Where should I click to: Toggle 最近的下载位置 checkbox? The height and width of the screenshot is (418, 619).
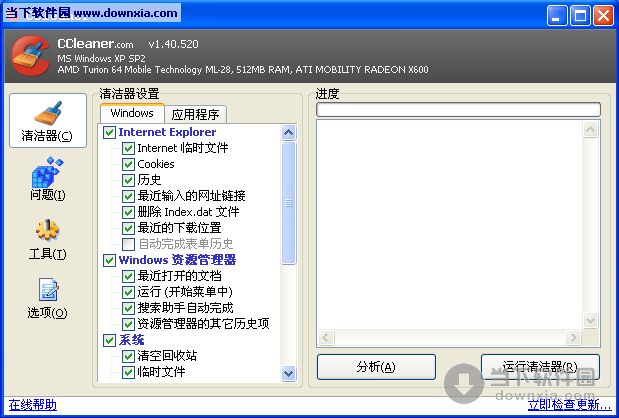coord(128,228)
